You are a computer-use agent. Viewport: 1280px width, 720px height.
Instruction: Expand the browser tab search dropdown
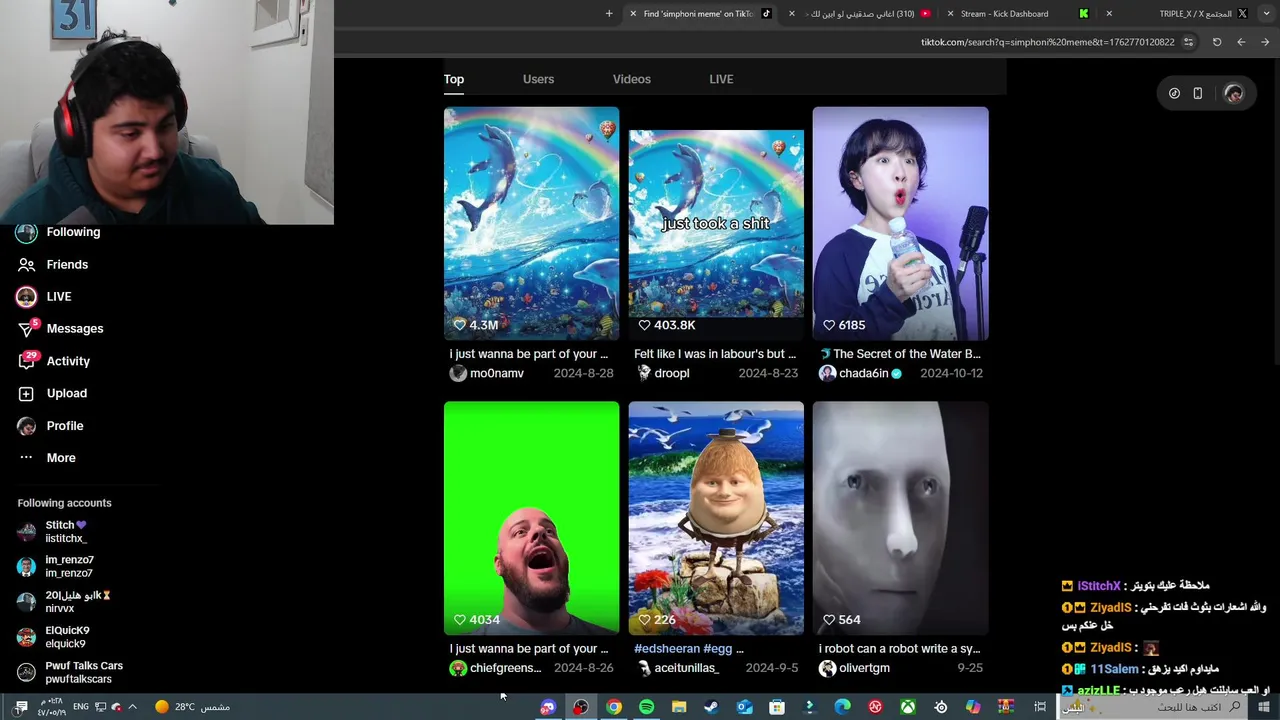(x=1265, y=14)
